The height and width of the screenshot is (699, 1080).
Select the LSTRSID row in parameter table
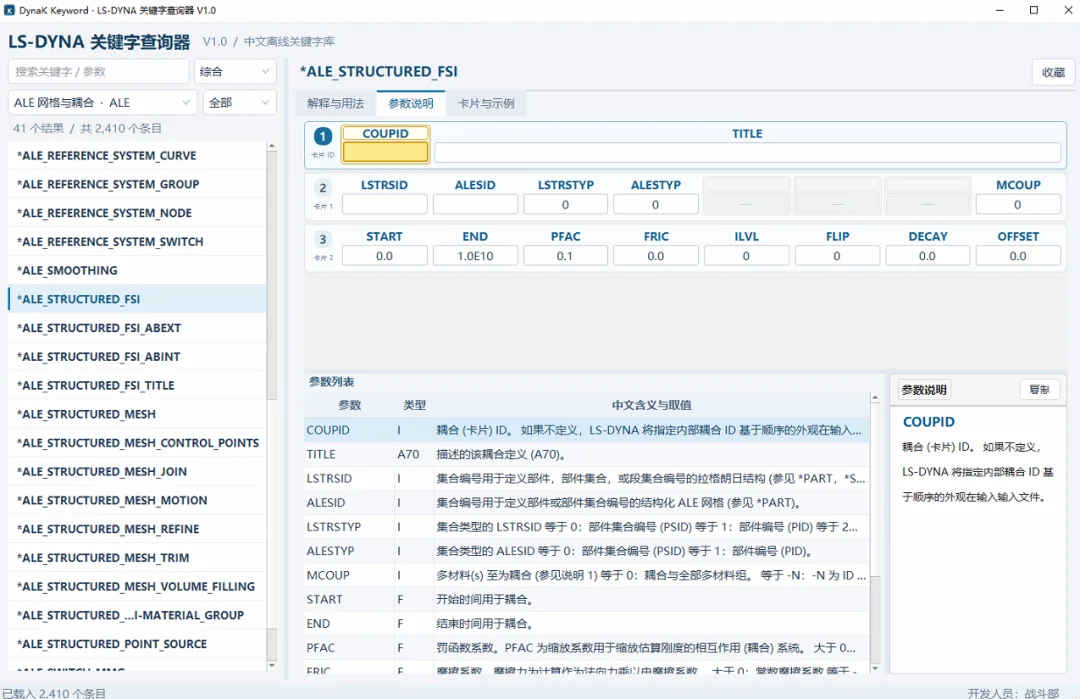point(587,479)
